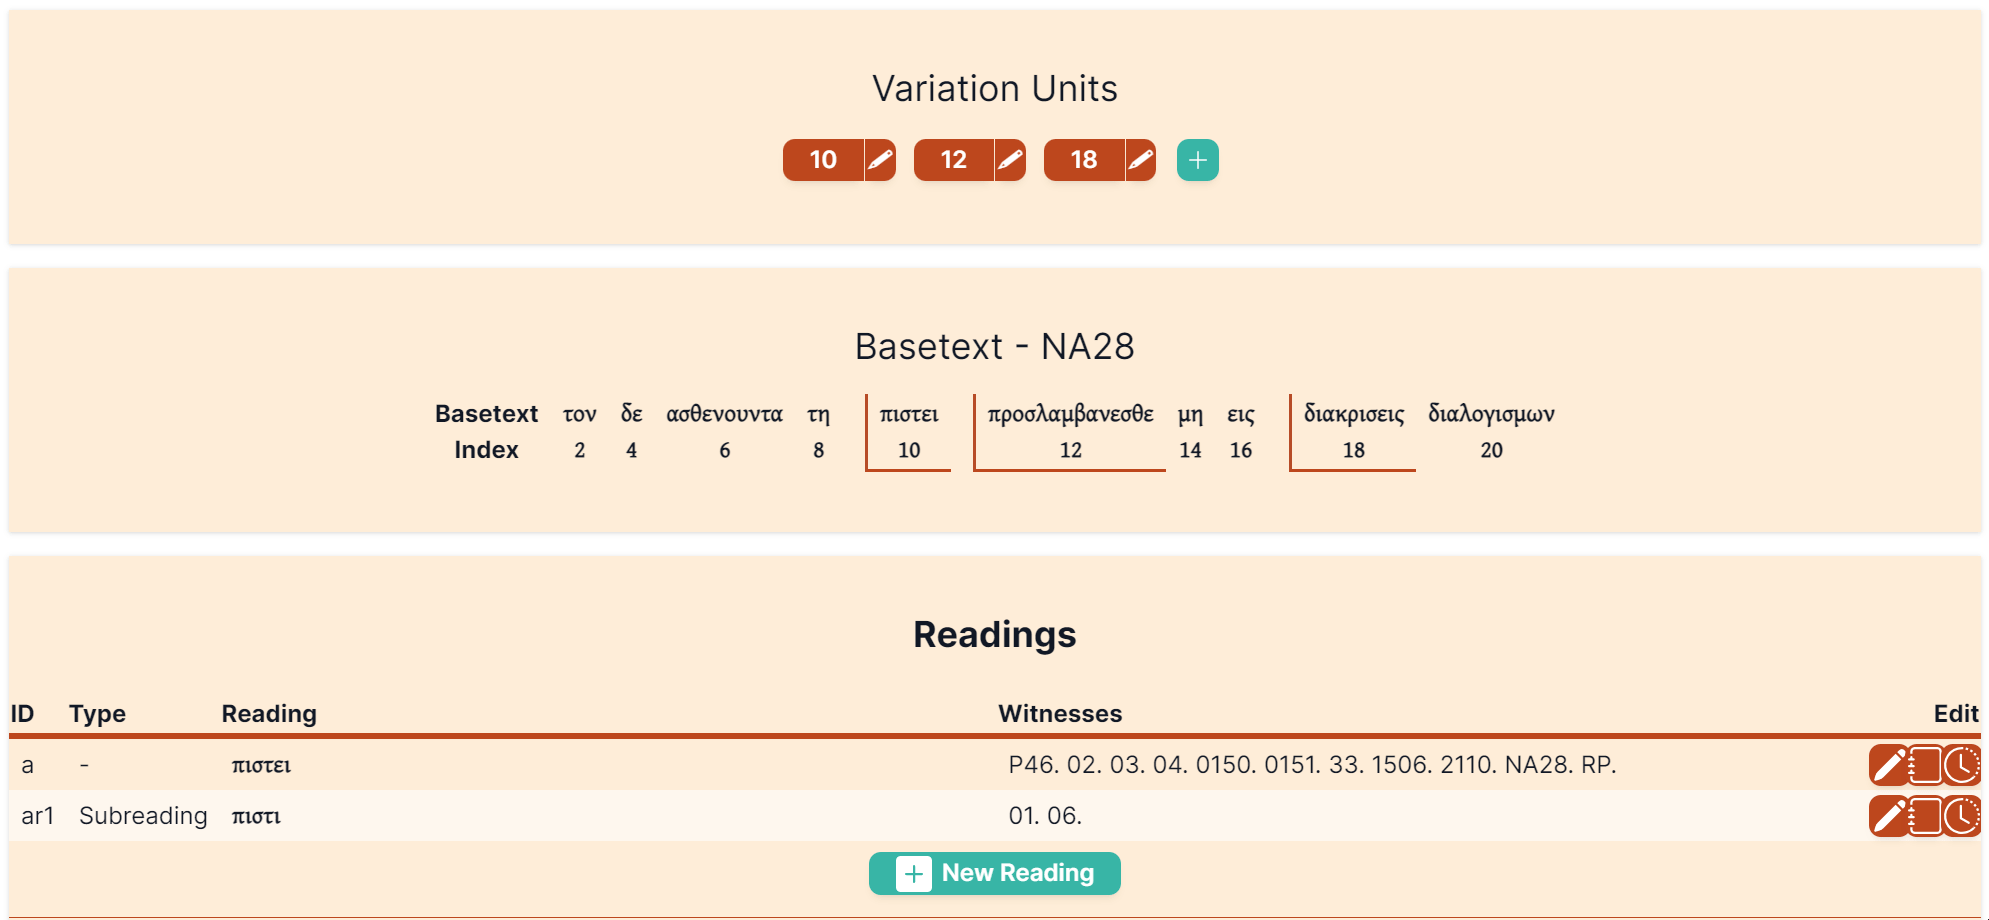View history clock icon for reading a
The width and height of the screenshot is (1989, 920).
pyautogui.click(x=1962, y=766)
